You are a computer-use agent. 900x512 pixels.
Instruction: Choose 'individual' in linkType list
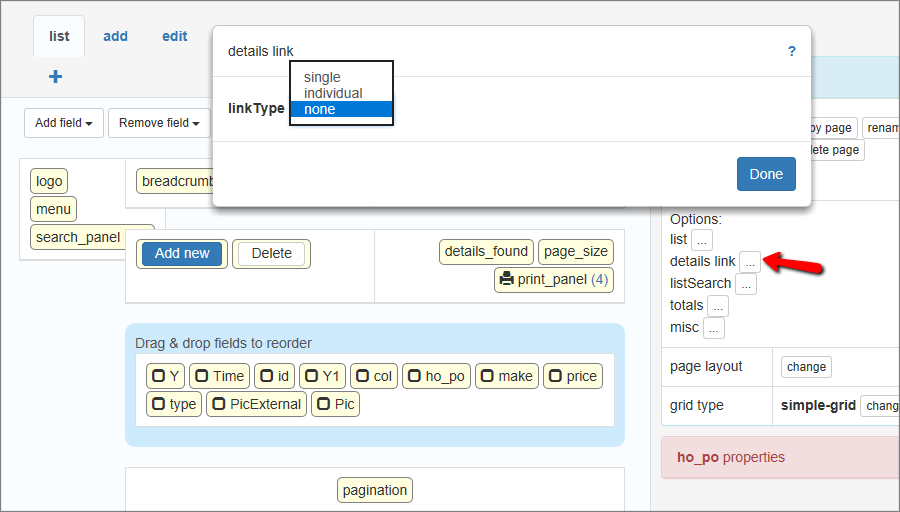pyautogui.click(x=342, y=93)
